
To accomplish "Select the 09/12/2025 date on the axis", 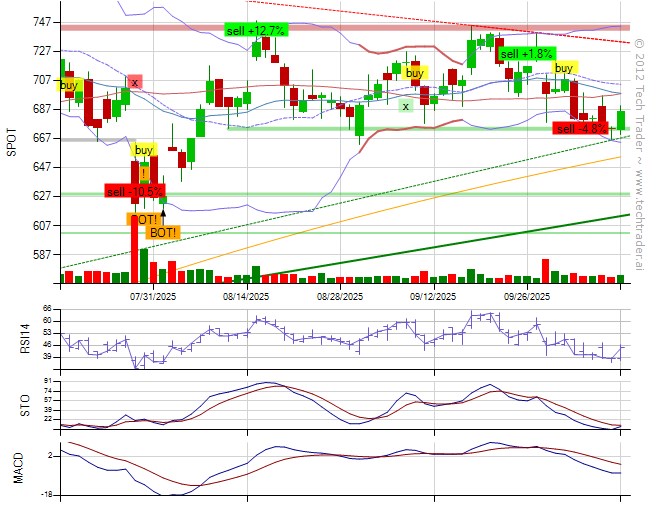I will (x=433, y=297).
